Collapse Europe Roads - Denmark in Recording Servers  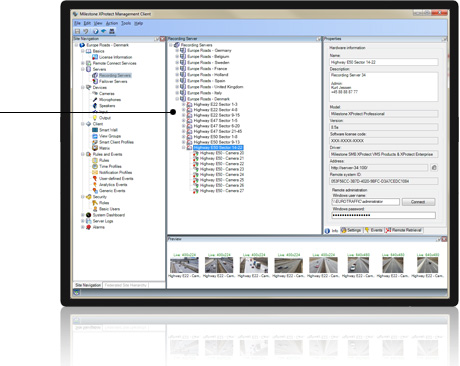click(177, 99)
